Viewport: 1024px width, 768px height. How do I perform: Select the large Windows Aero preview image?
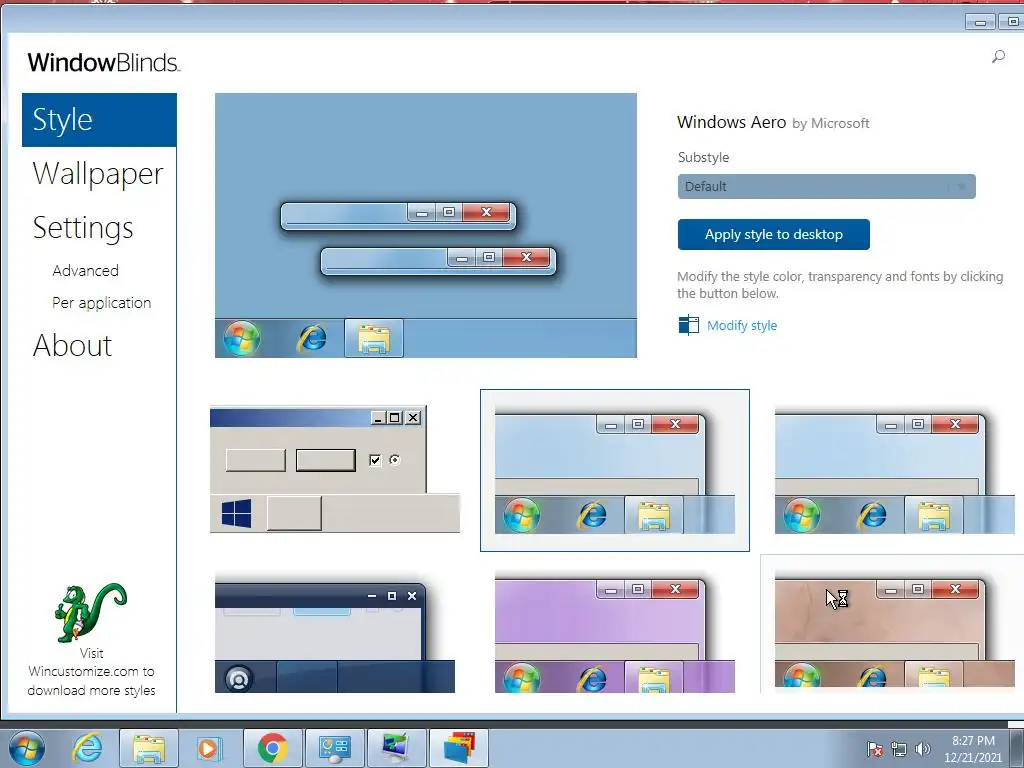pos(426,225)
